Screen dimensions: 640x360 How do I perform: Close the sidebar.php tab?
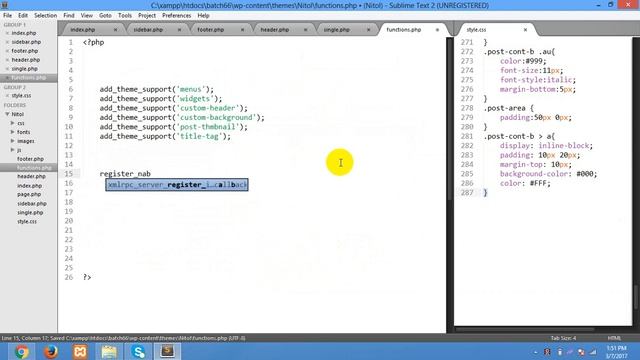179,30
